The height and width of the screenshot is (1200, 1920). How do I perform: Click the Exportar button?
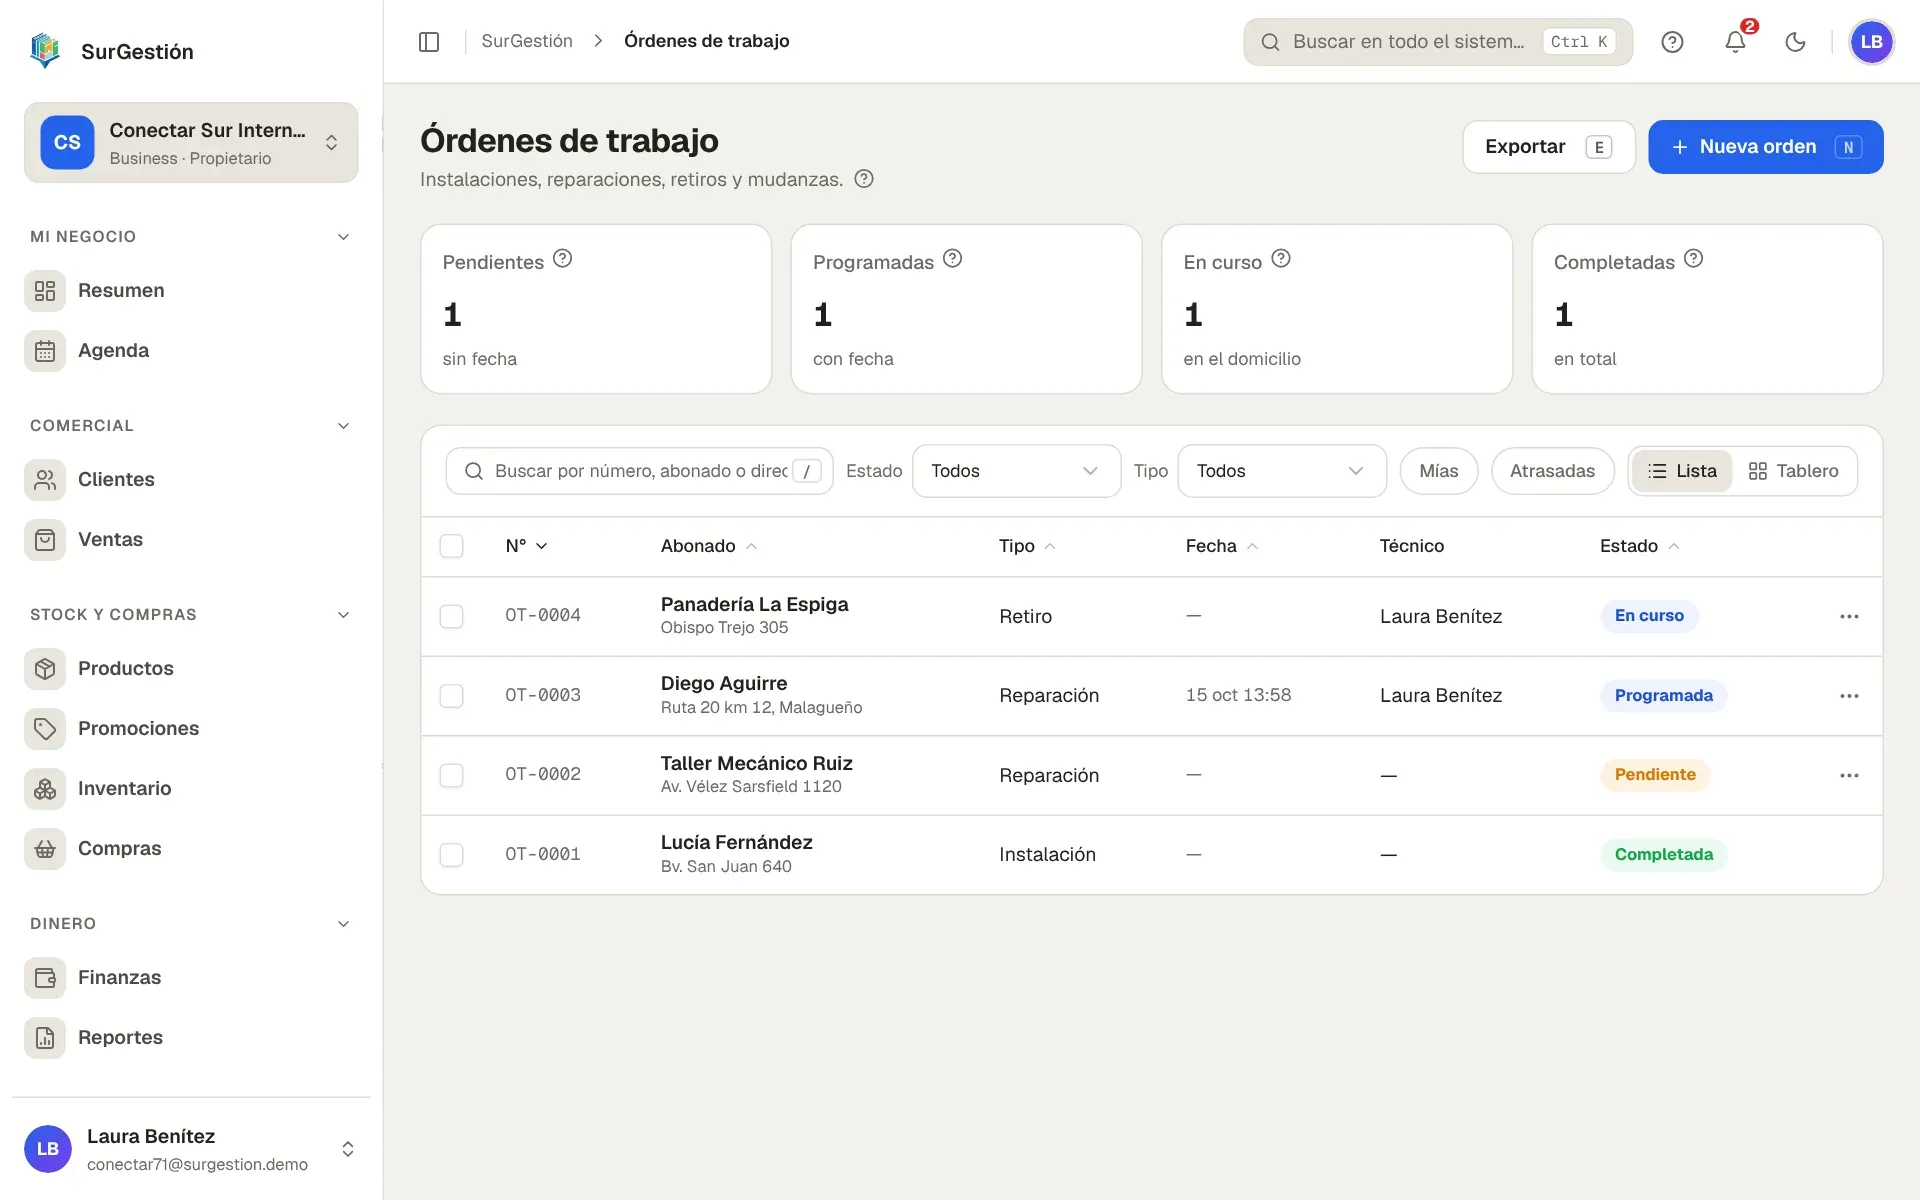(x=1549, y=147)
